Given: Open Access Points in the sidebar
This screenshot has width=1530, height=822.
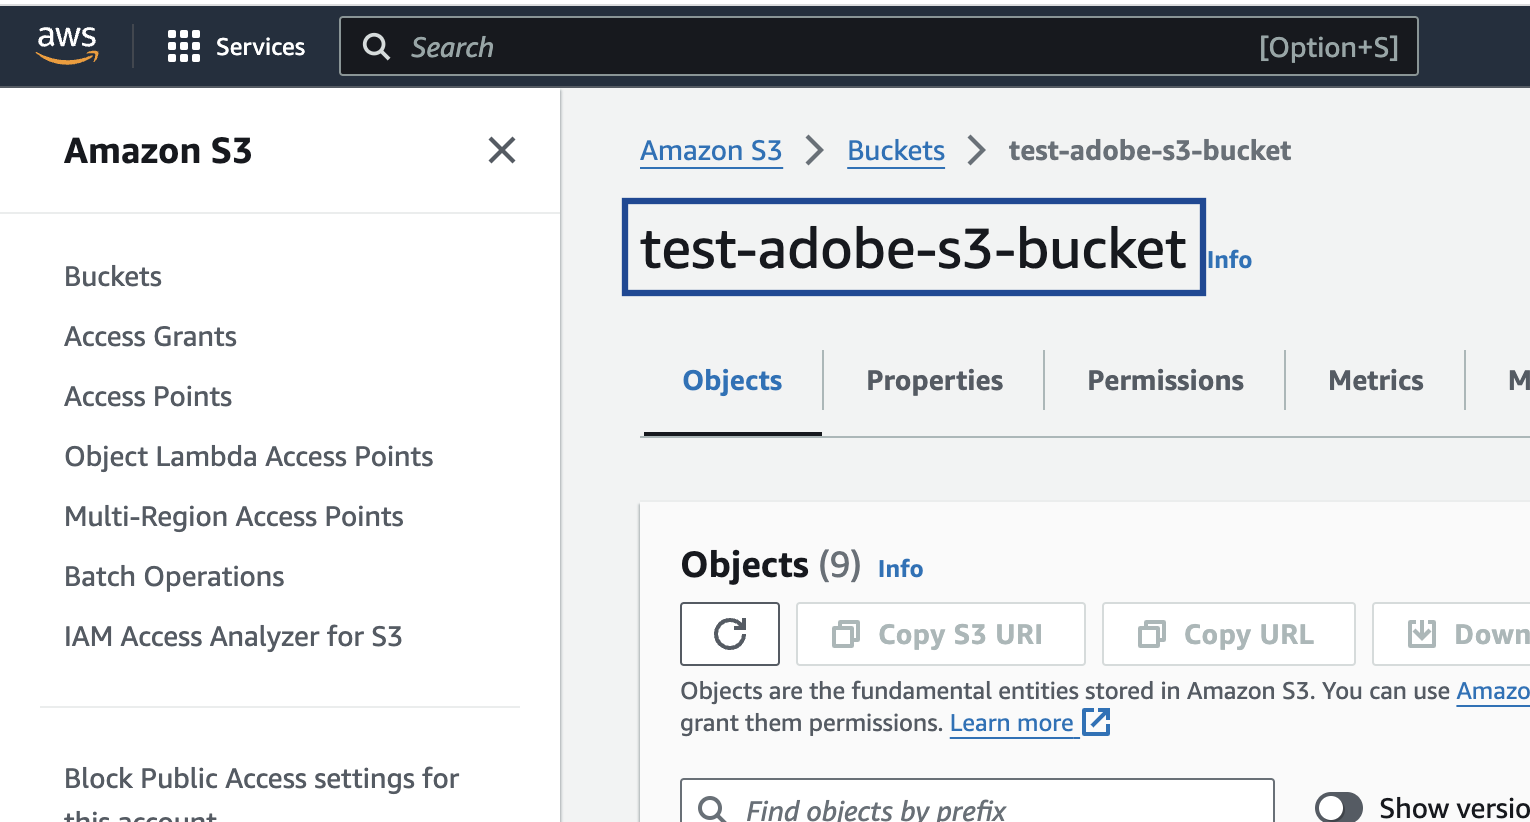Looking at the screenshot, I should pos(148,396).
